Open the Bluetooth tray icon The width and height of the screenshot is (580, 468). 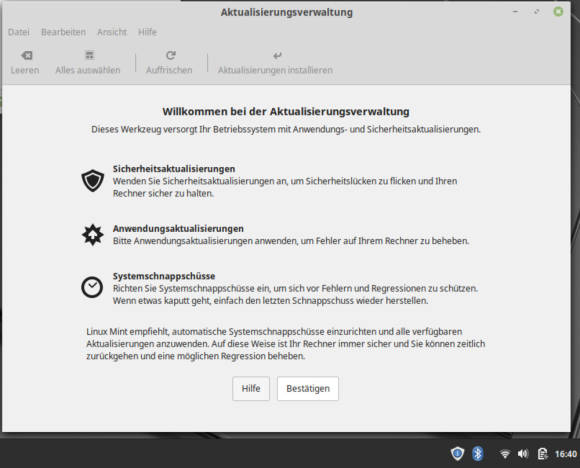pyautogui.click(x=478, y=454)
